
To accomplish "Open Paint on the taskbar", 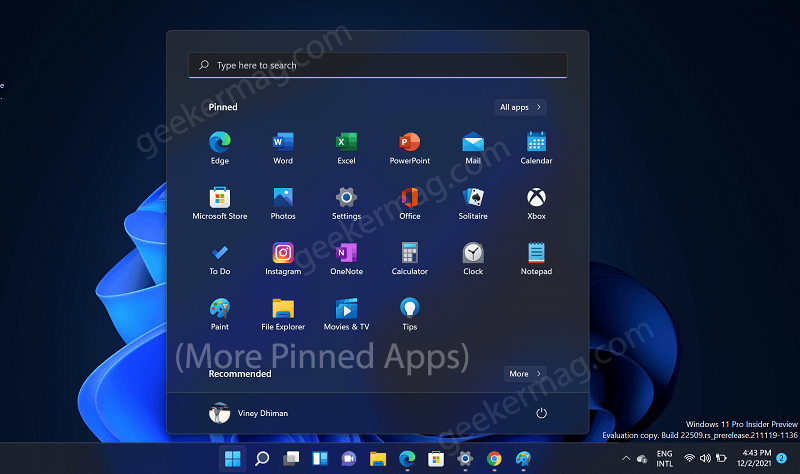I will (x=523, y=459).
